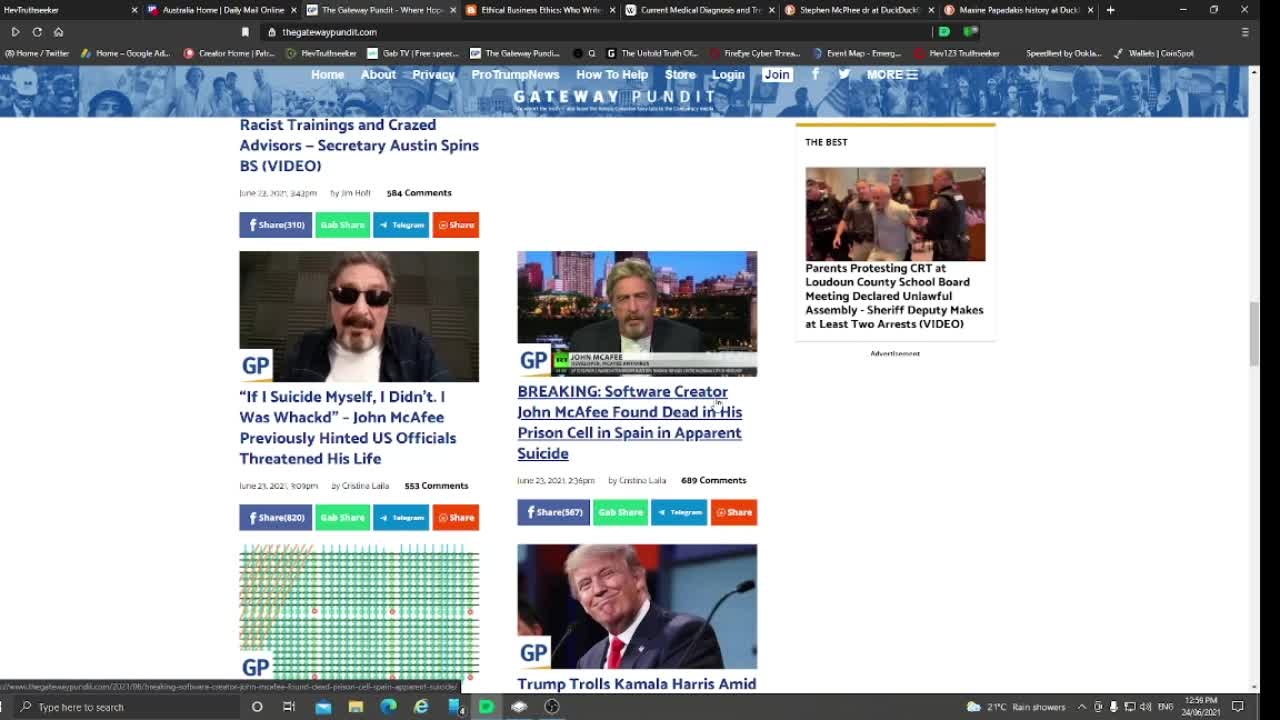
Task: Open Secretary Austin Spins BS article headline
Action: pyautogui.click(x=359, y=145)
